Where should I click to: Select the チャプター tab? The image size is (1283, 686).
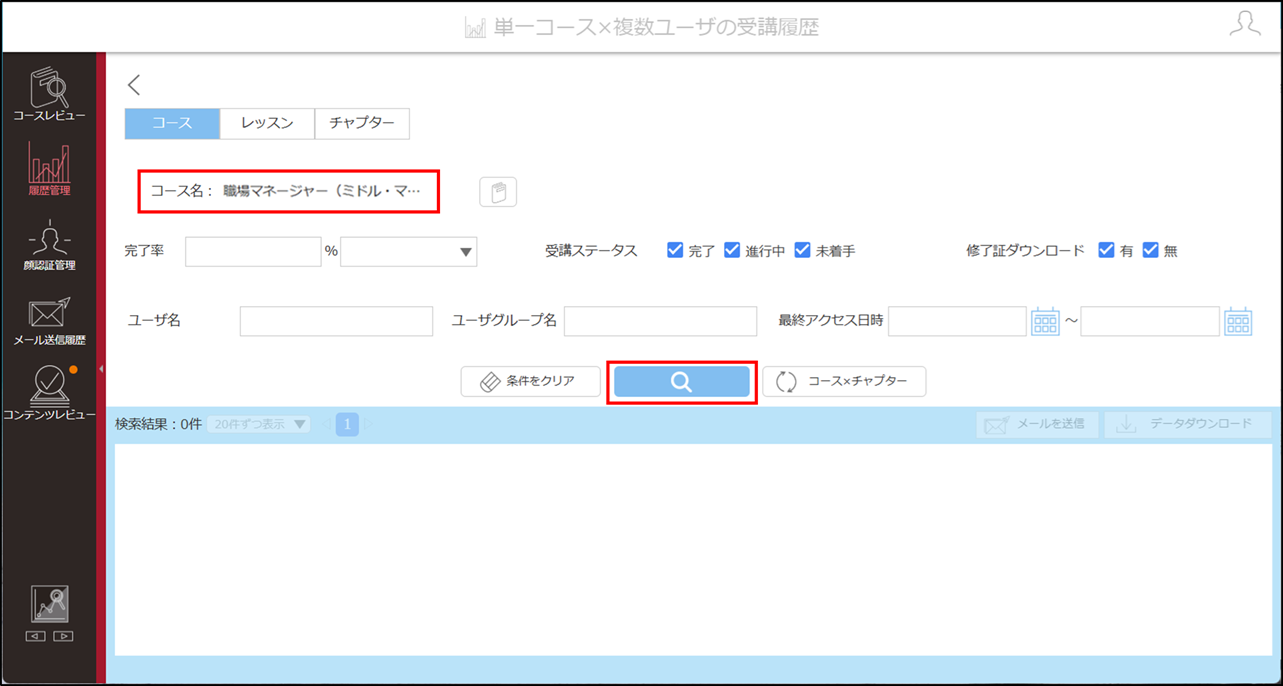pos(362,124)
